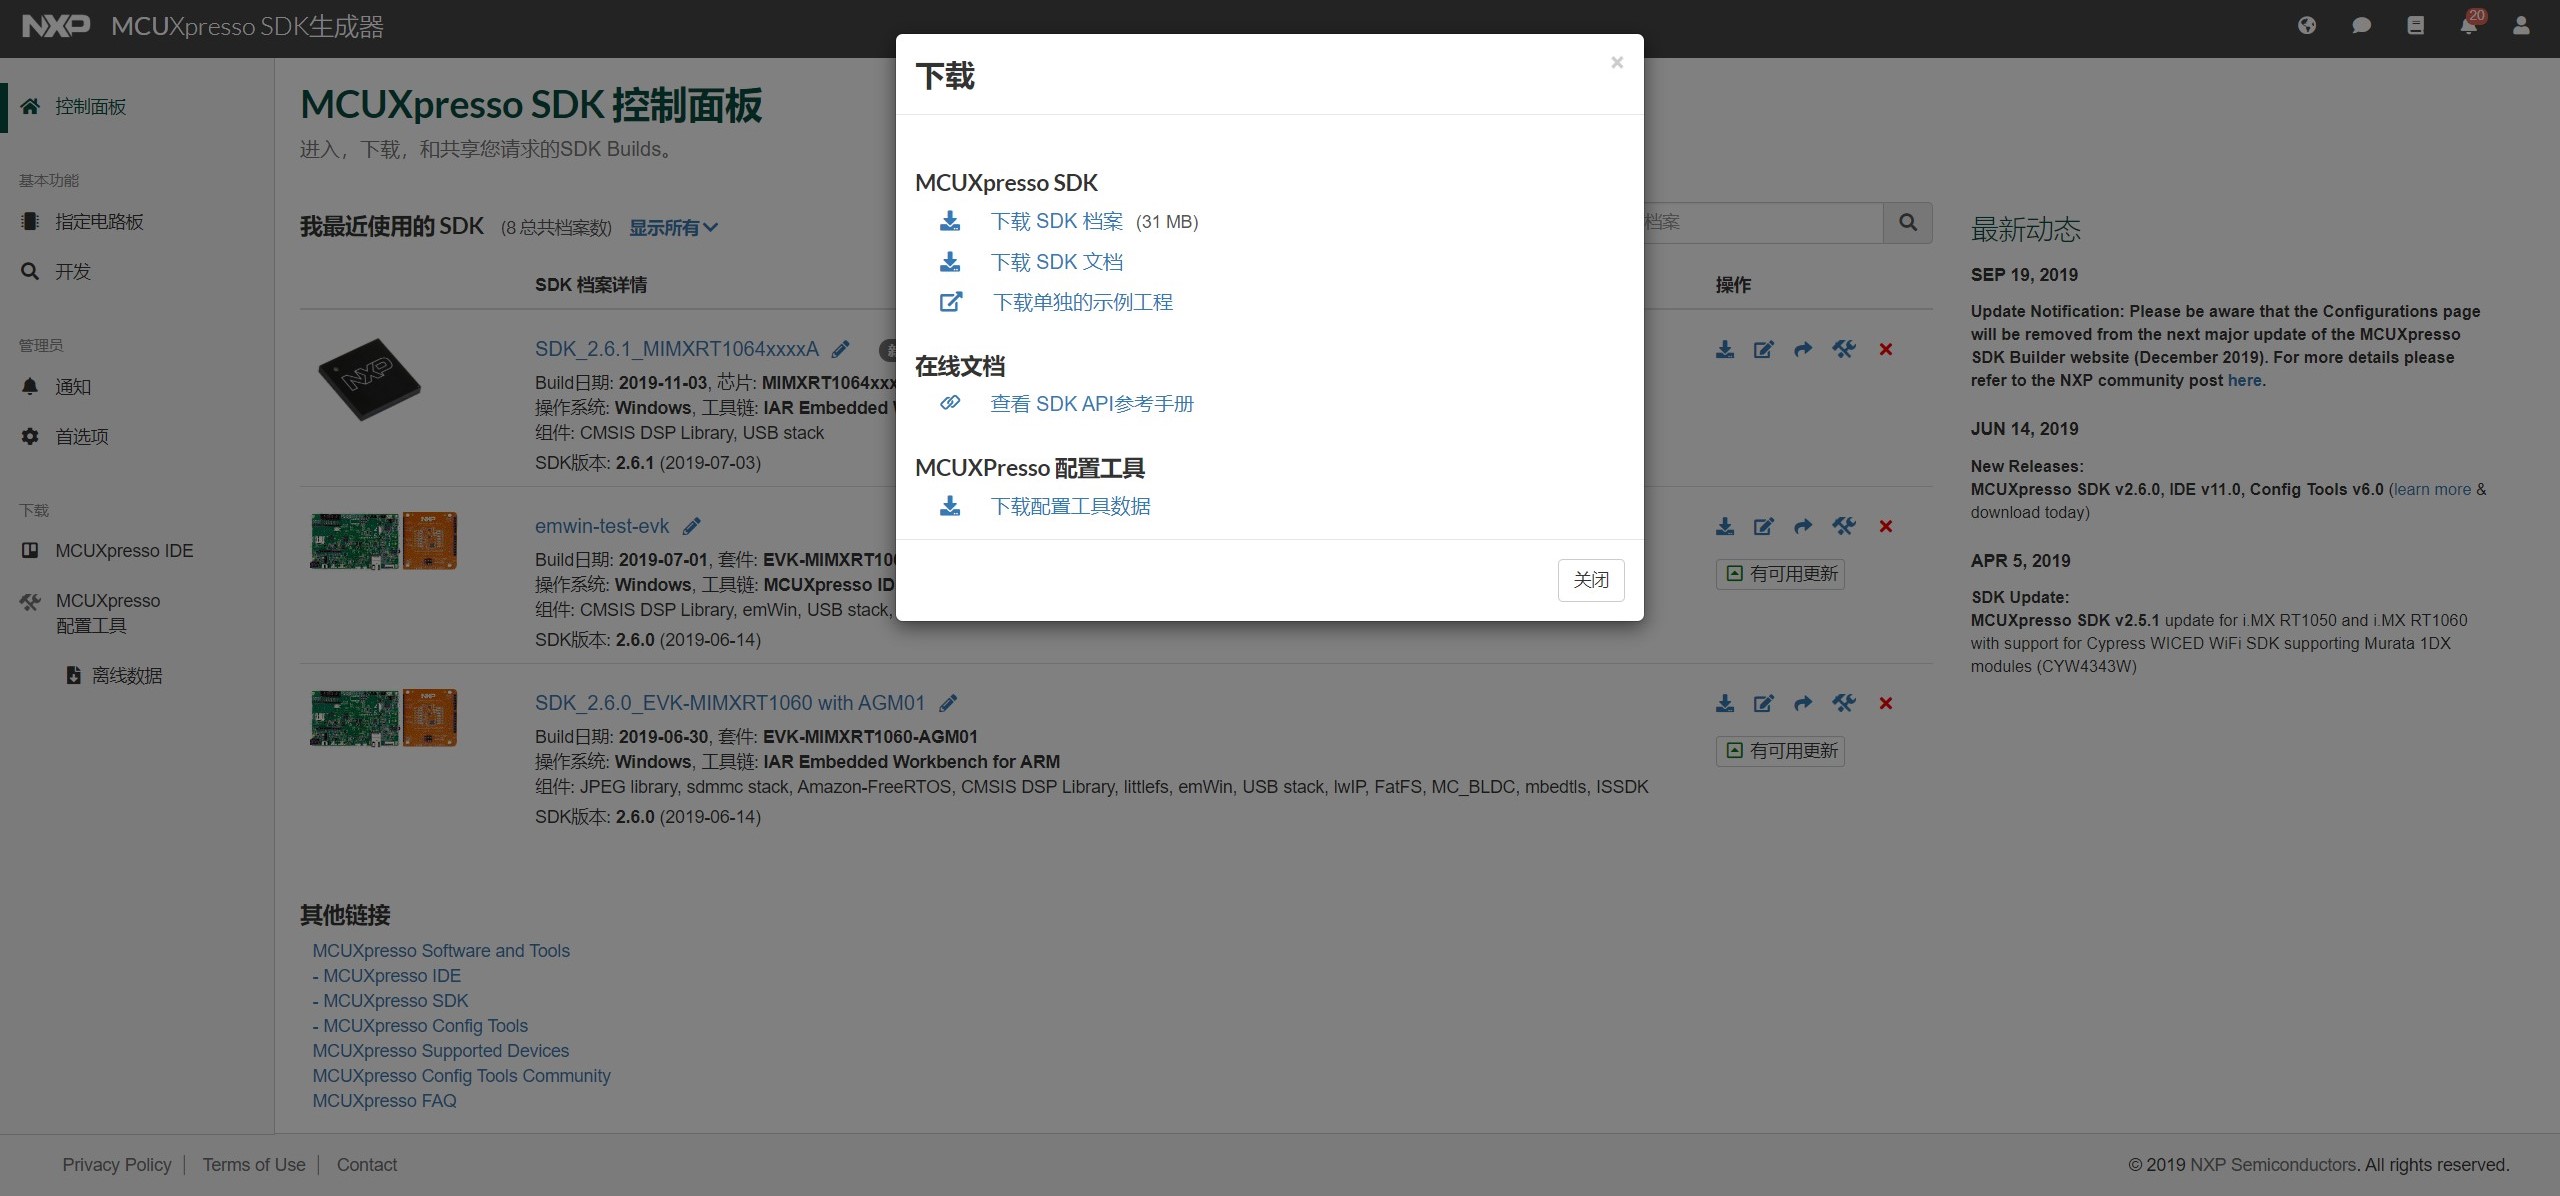Screen dimensions: 2560x1196
Task: Open 指定电路板 sidebar item
Action: [x=99, y=222]
